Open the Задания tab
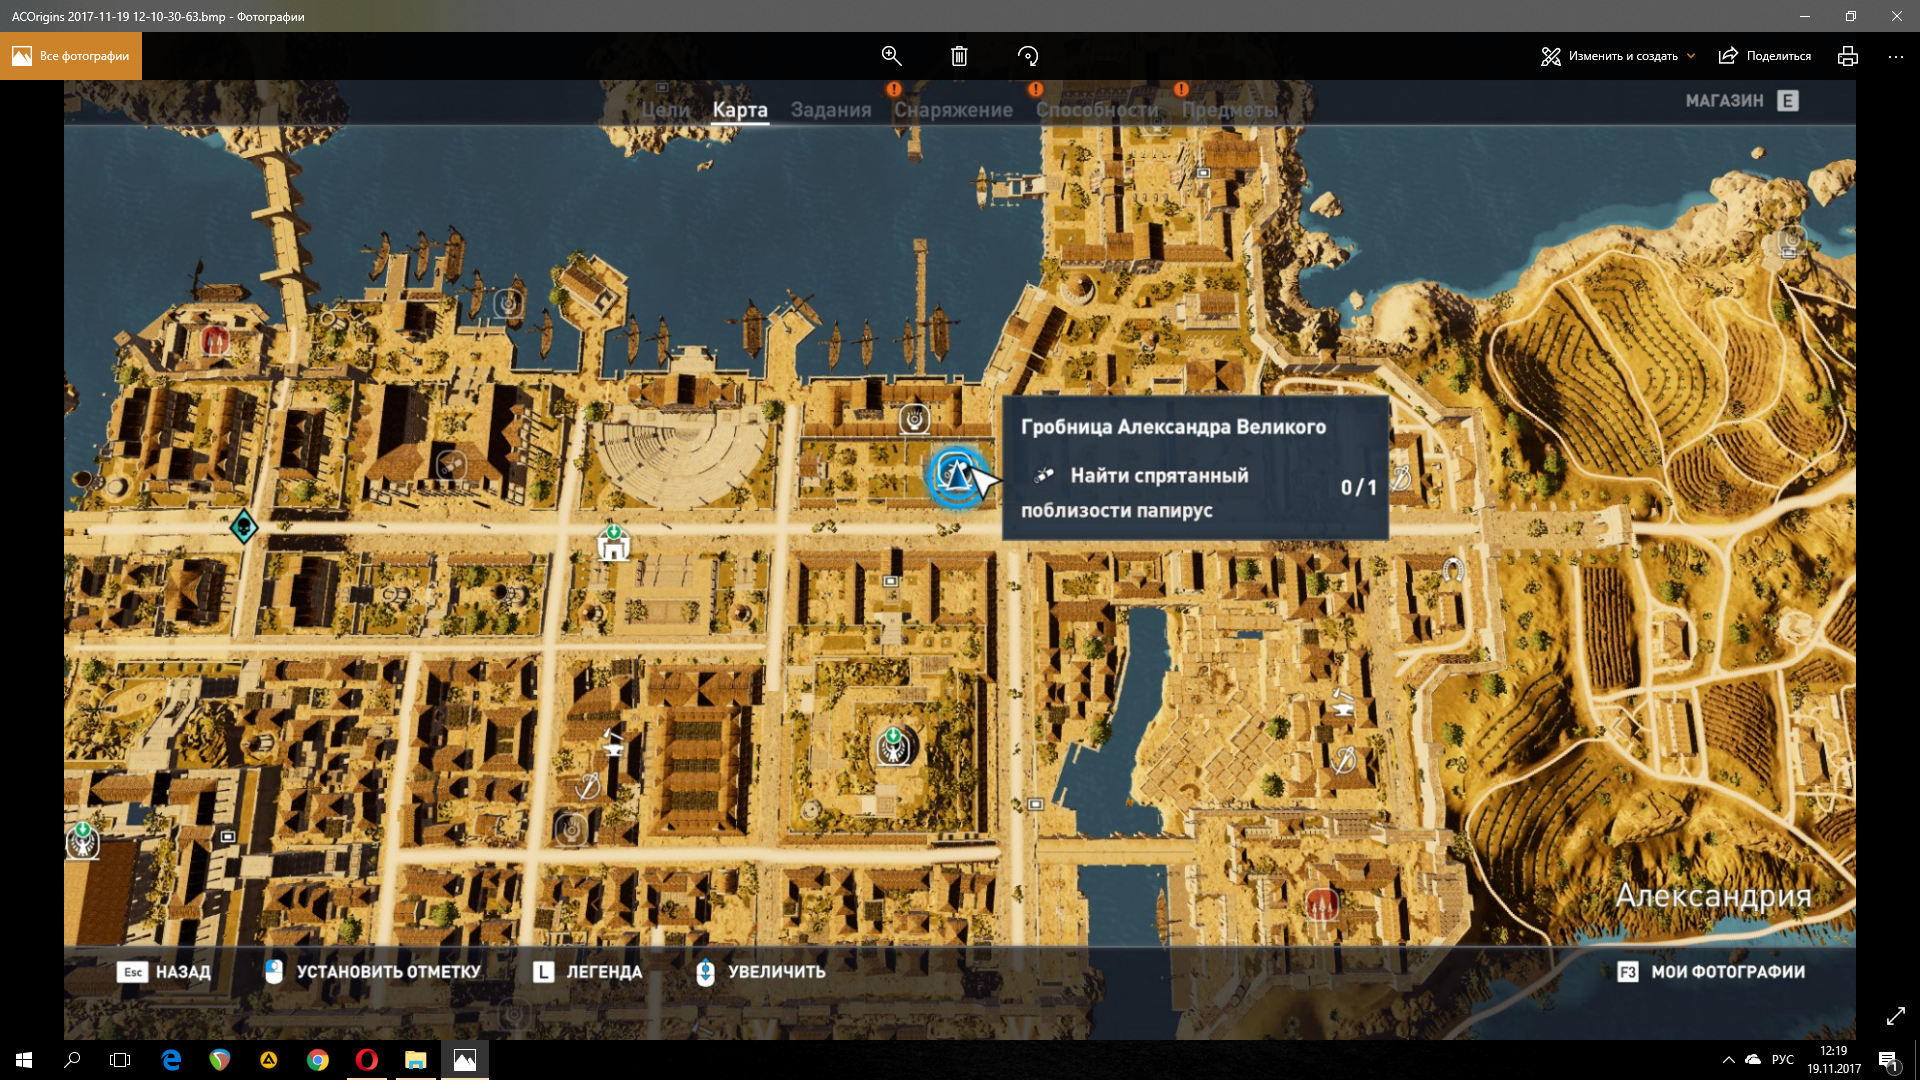The height and width of the screenshot is (1080, 1920). coord(831,110)
